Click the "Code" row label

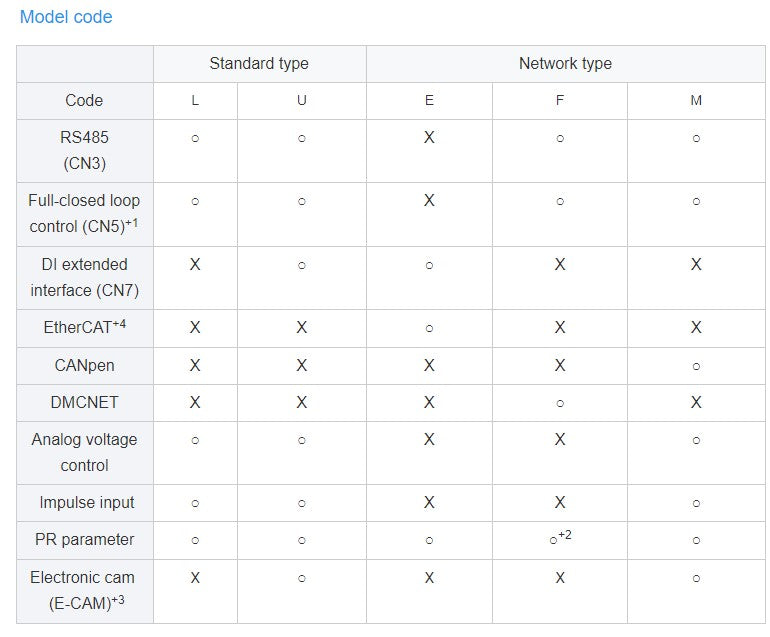pos(84,101)
